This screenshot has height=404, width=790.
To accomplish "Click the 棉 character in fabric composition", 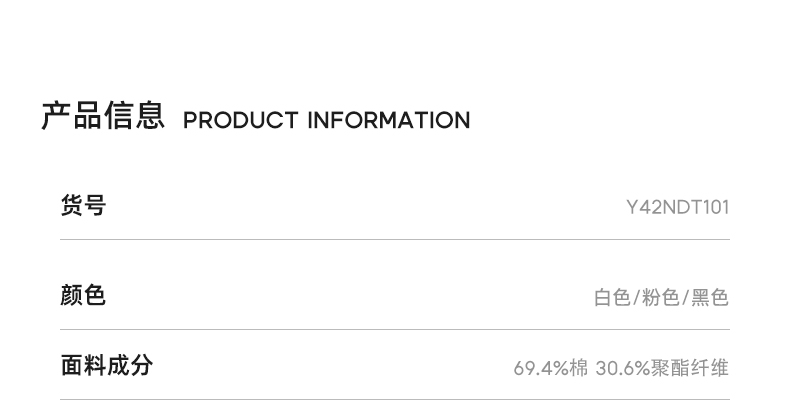I will (579, 368).
